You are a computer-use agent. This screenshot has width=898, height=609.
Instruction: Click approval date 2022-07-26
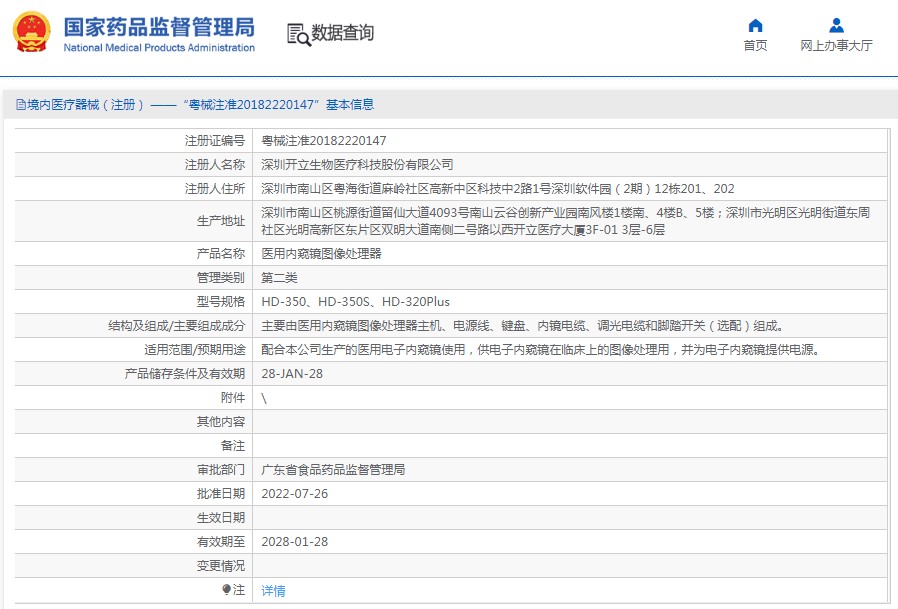pos(294,494)
